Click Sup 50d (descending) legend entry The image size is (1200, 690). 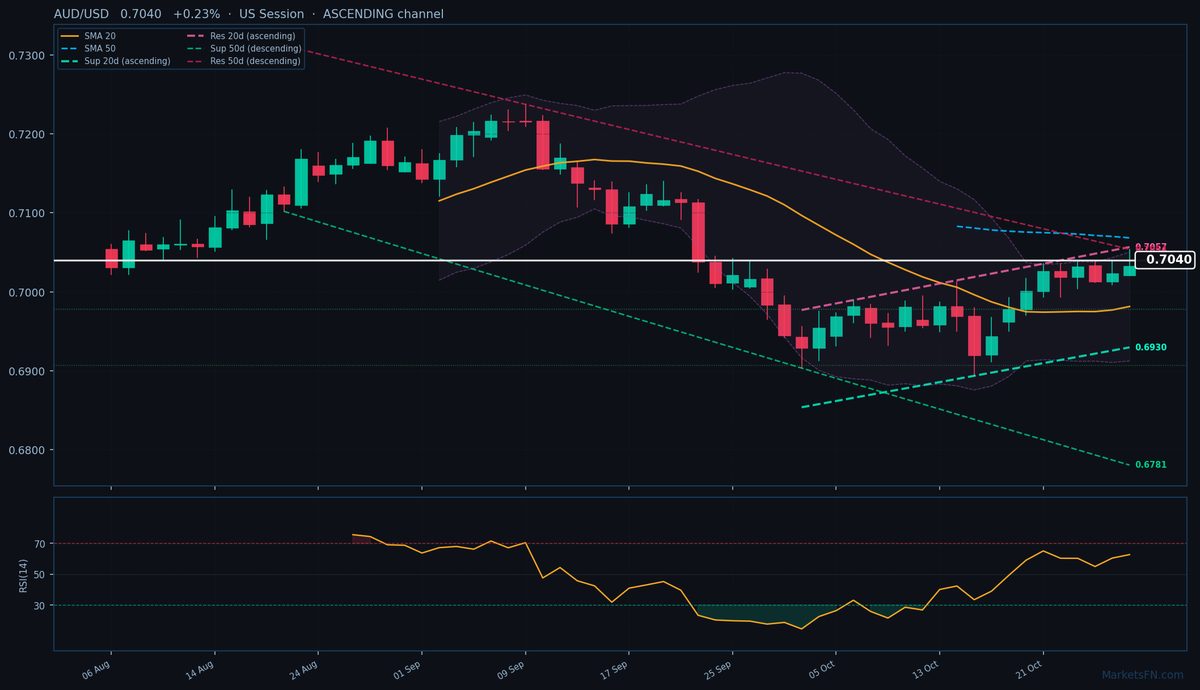(x=243, y=48)
